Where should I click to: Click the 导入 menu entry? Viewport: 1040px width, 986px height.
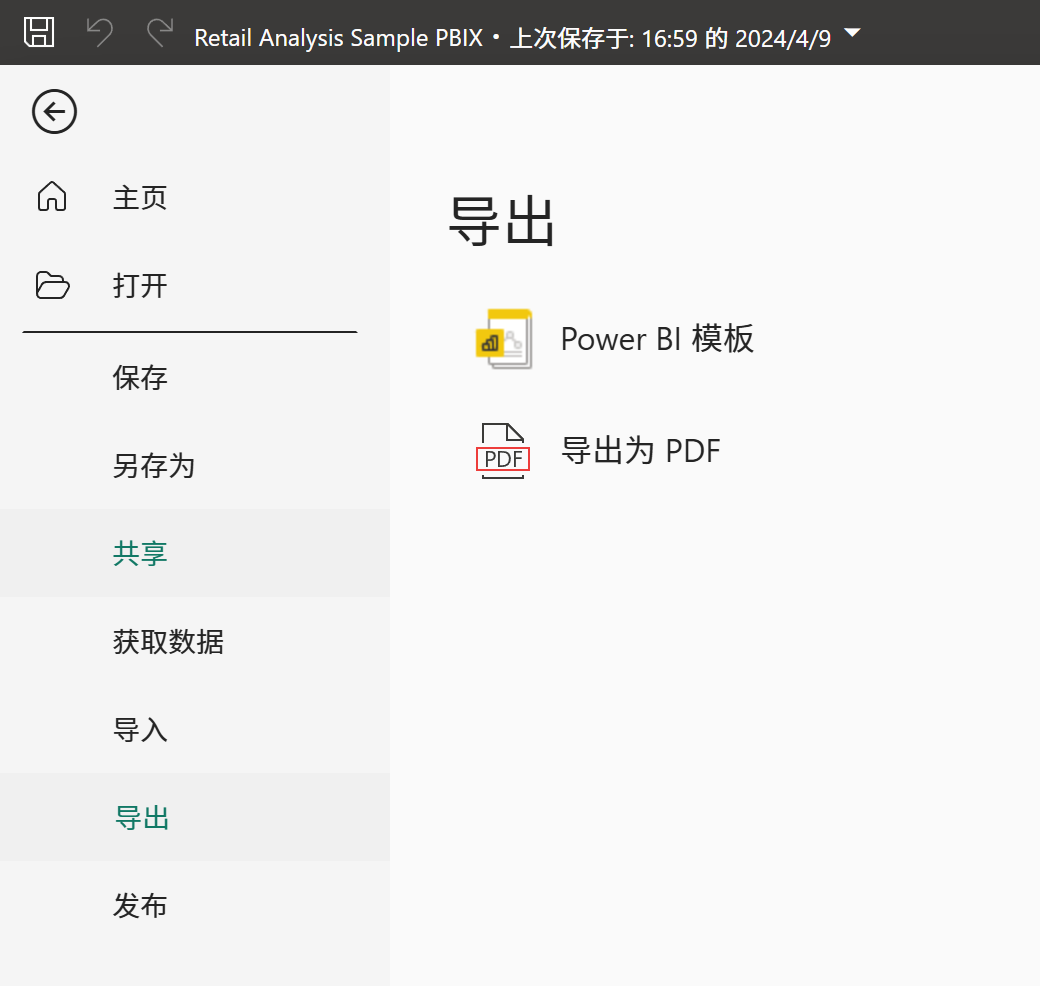point(140,729)
